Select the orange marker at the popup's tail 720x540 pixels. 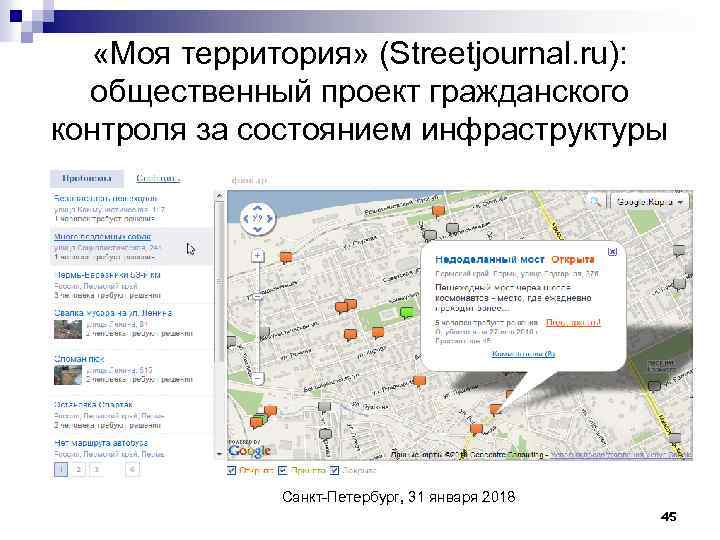495,409
